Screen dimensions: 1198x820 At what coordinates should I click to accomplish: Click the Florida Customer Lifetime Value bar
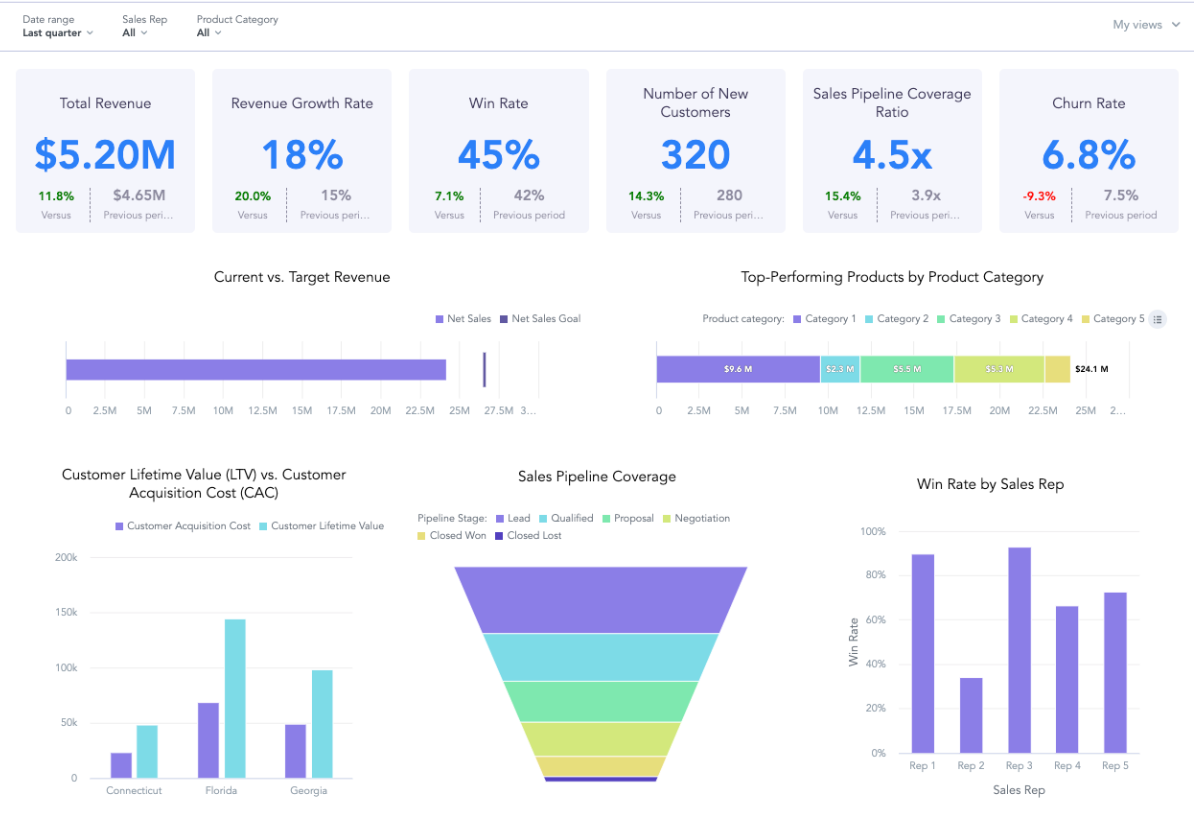point(235,698)
